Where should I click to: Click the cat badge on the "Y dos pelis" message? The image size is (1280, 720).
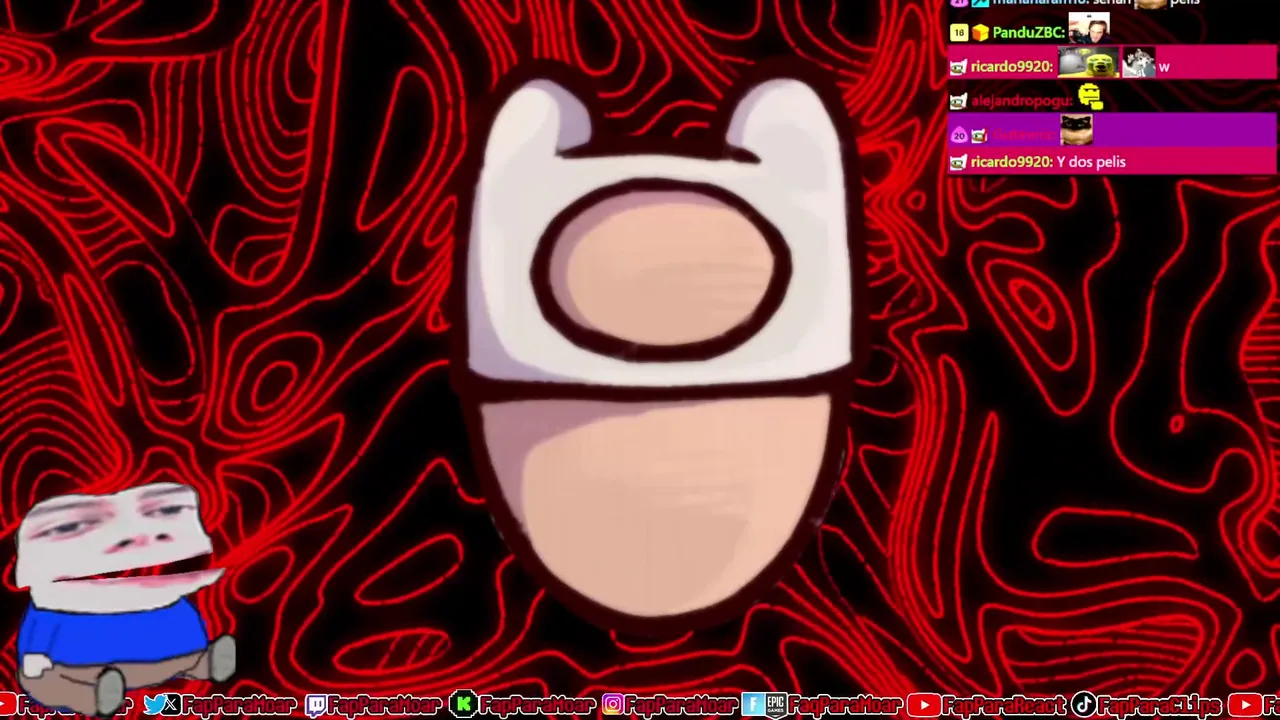pos(958,162)
